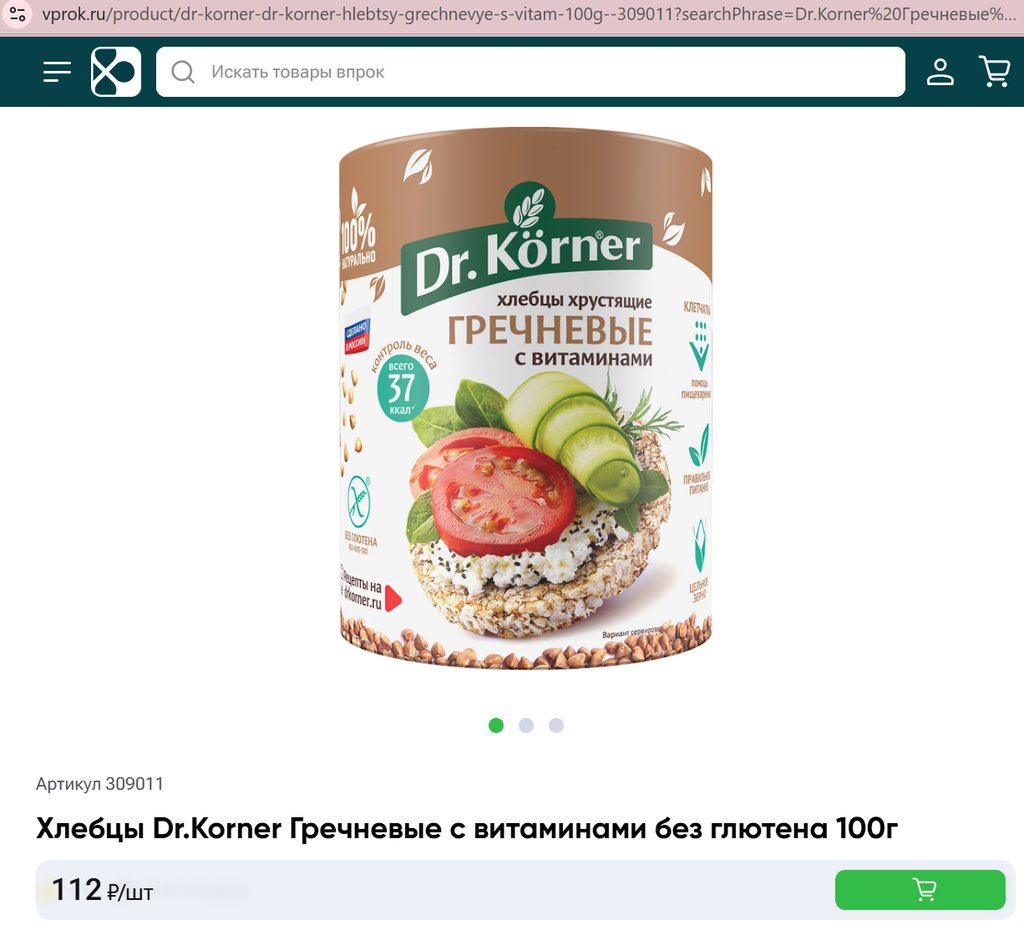Viewport: 1024px width, 930px height.
Task: Click the 112 ₽/шт price
Action: [x=102, y=890]
